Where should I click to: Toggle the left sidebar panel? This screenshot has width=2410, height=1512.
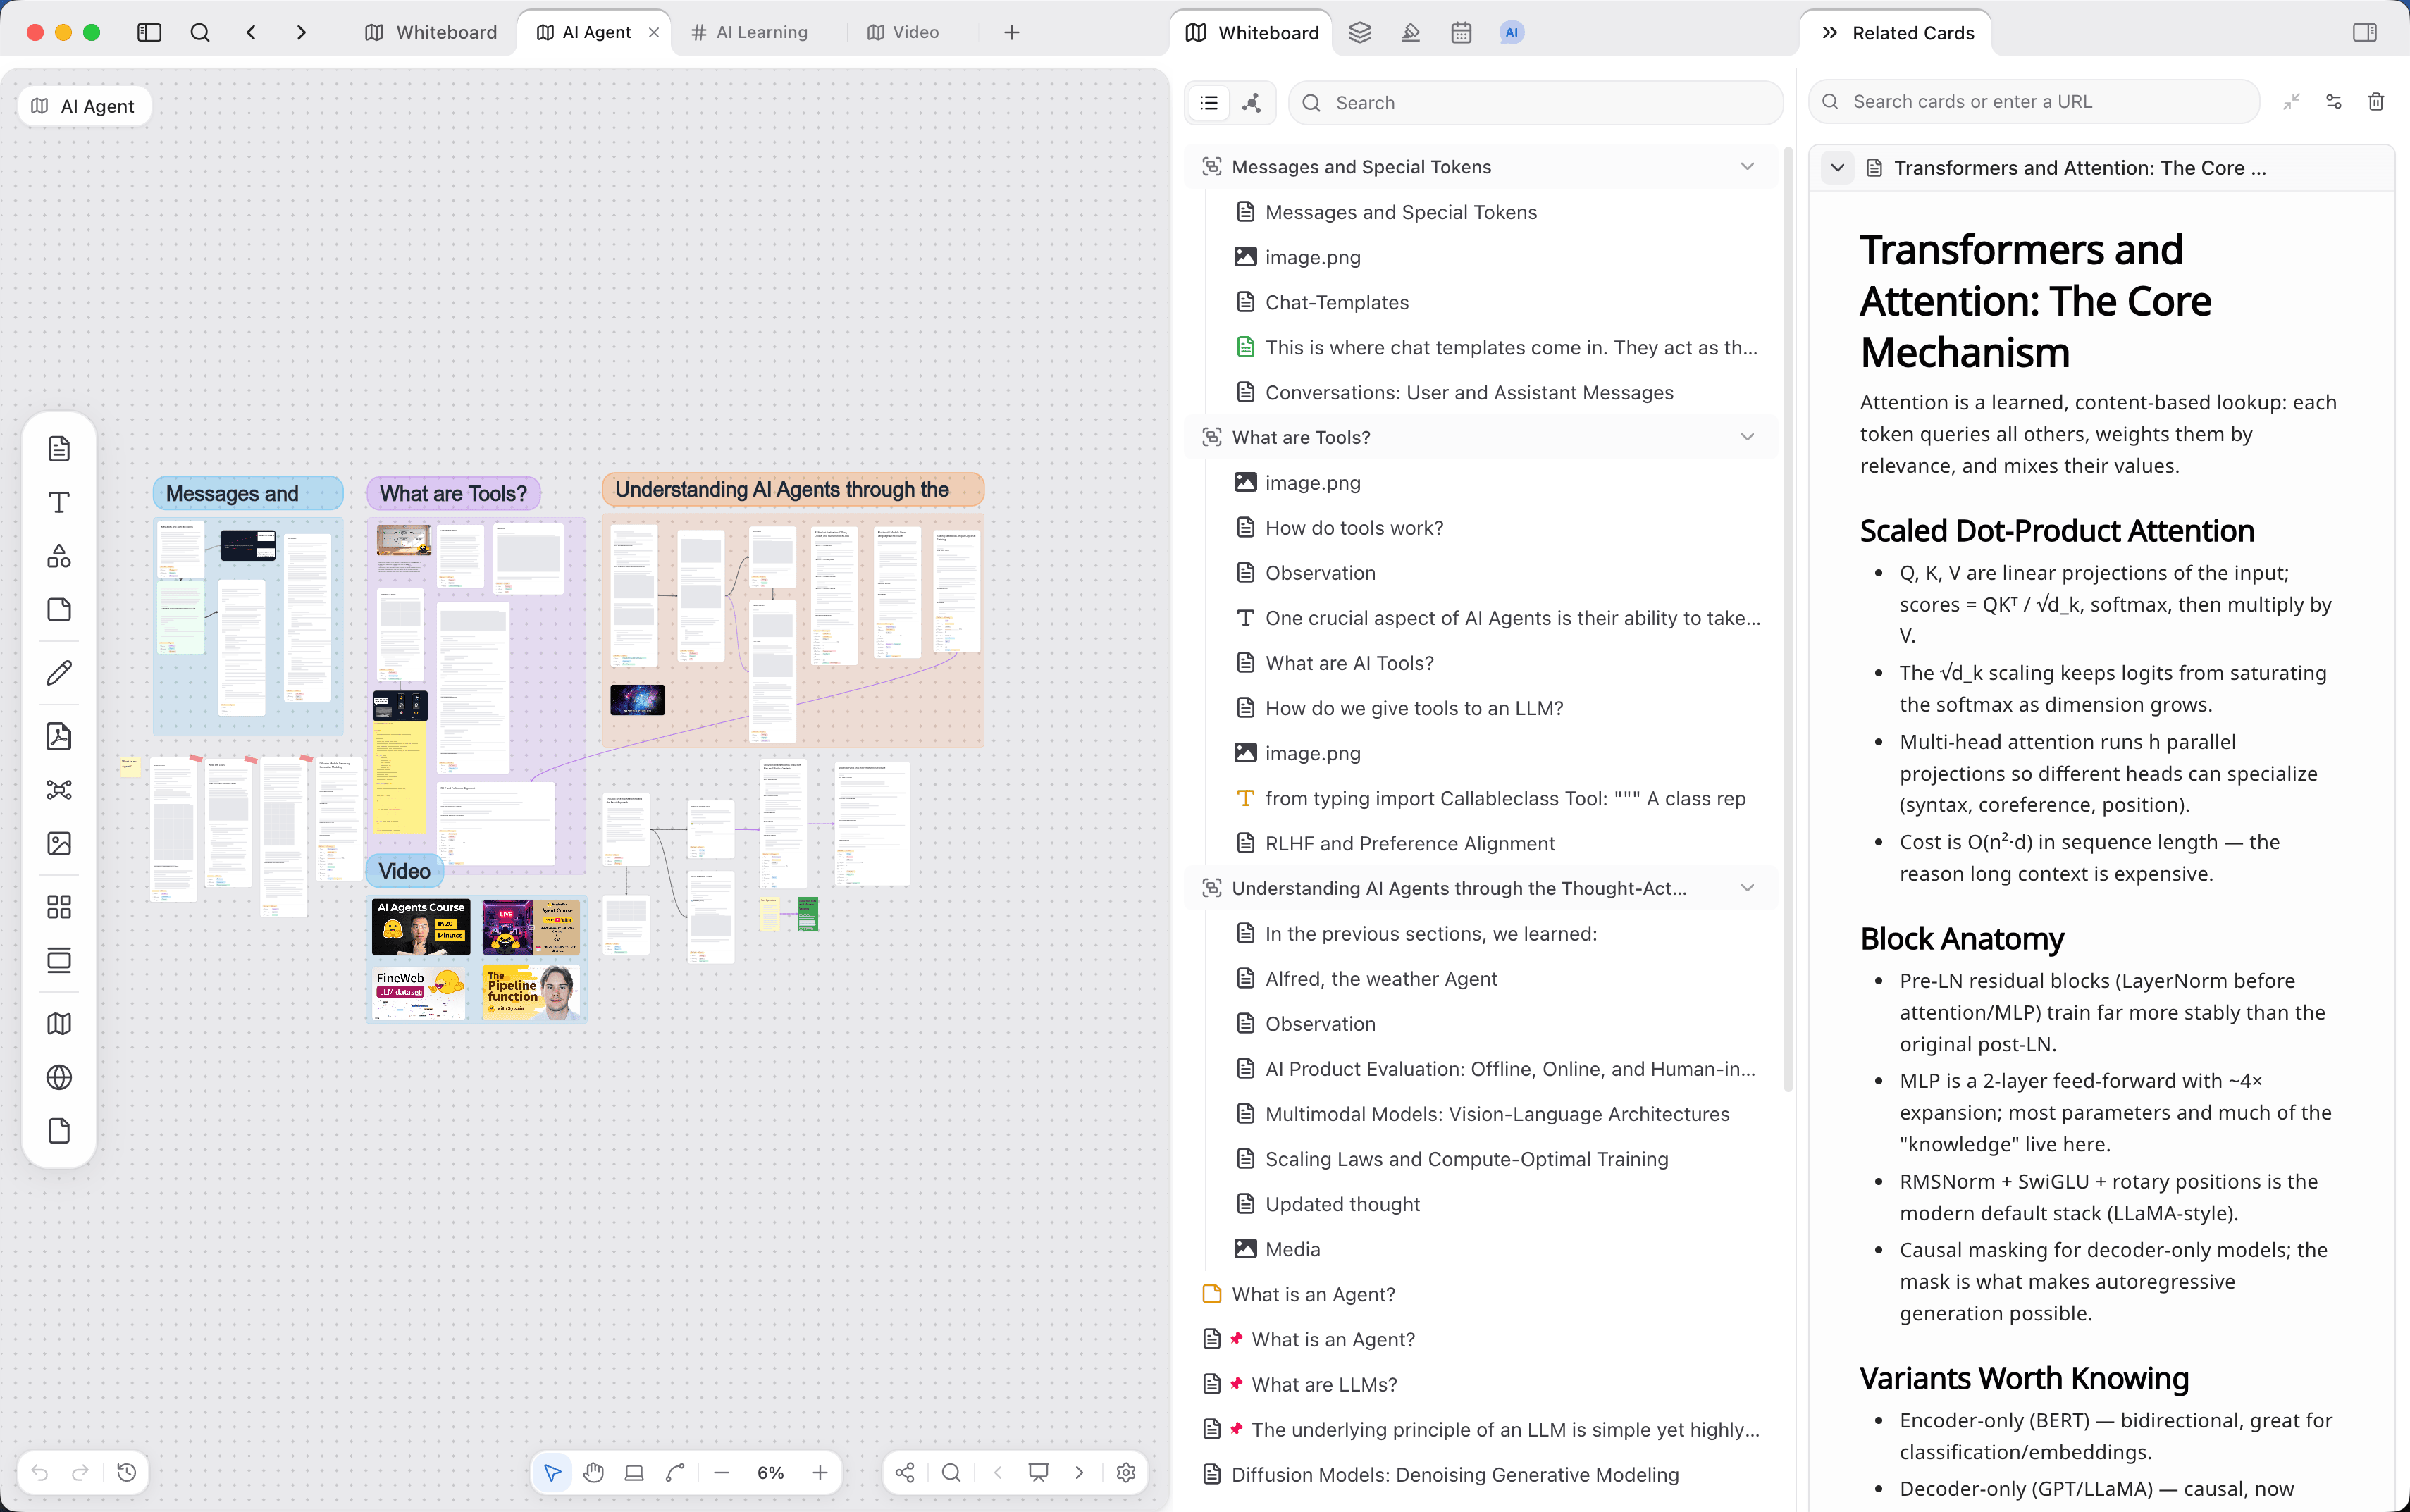point(149,32)
